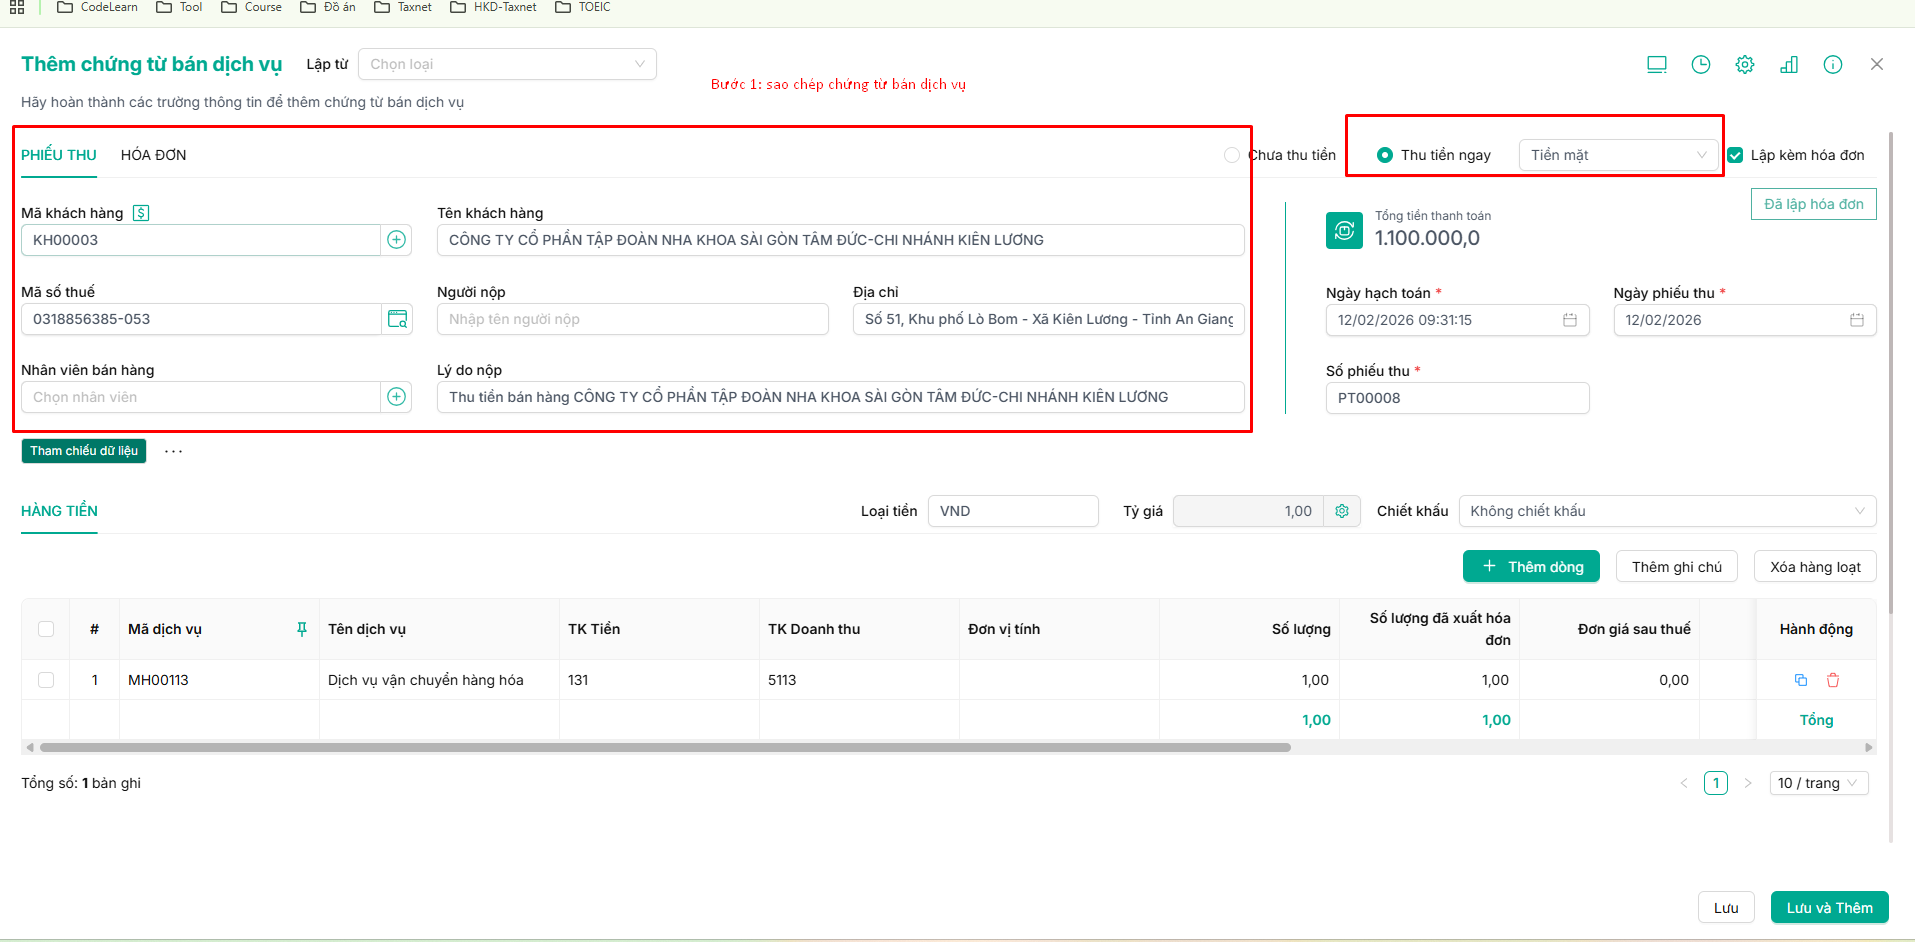The image size is (1915, 942).
Task: Click the bar chart report icon
Action: [1789, 65]
